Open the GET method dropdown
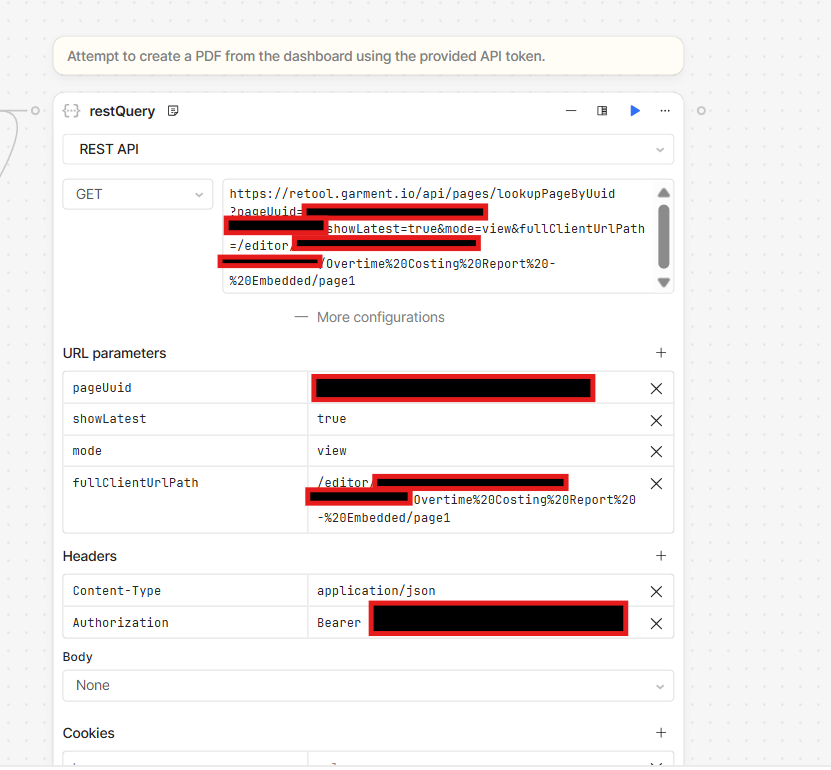Image resolution: width=831 pixels, height=770 pixels. point(137,194)
